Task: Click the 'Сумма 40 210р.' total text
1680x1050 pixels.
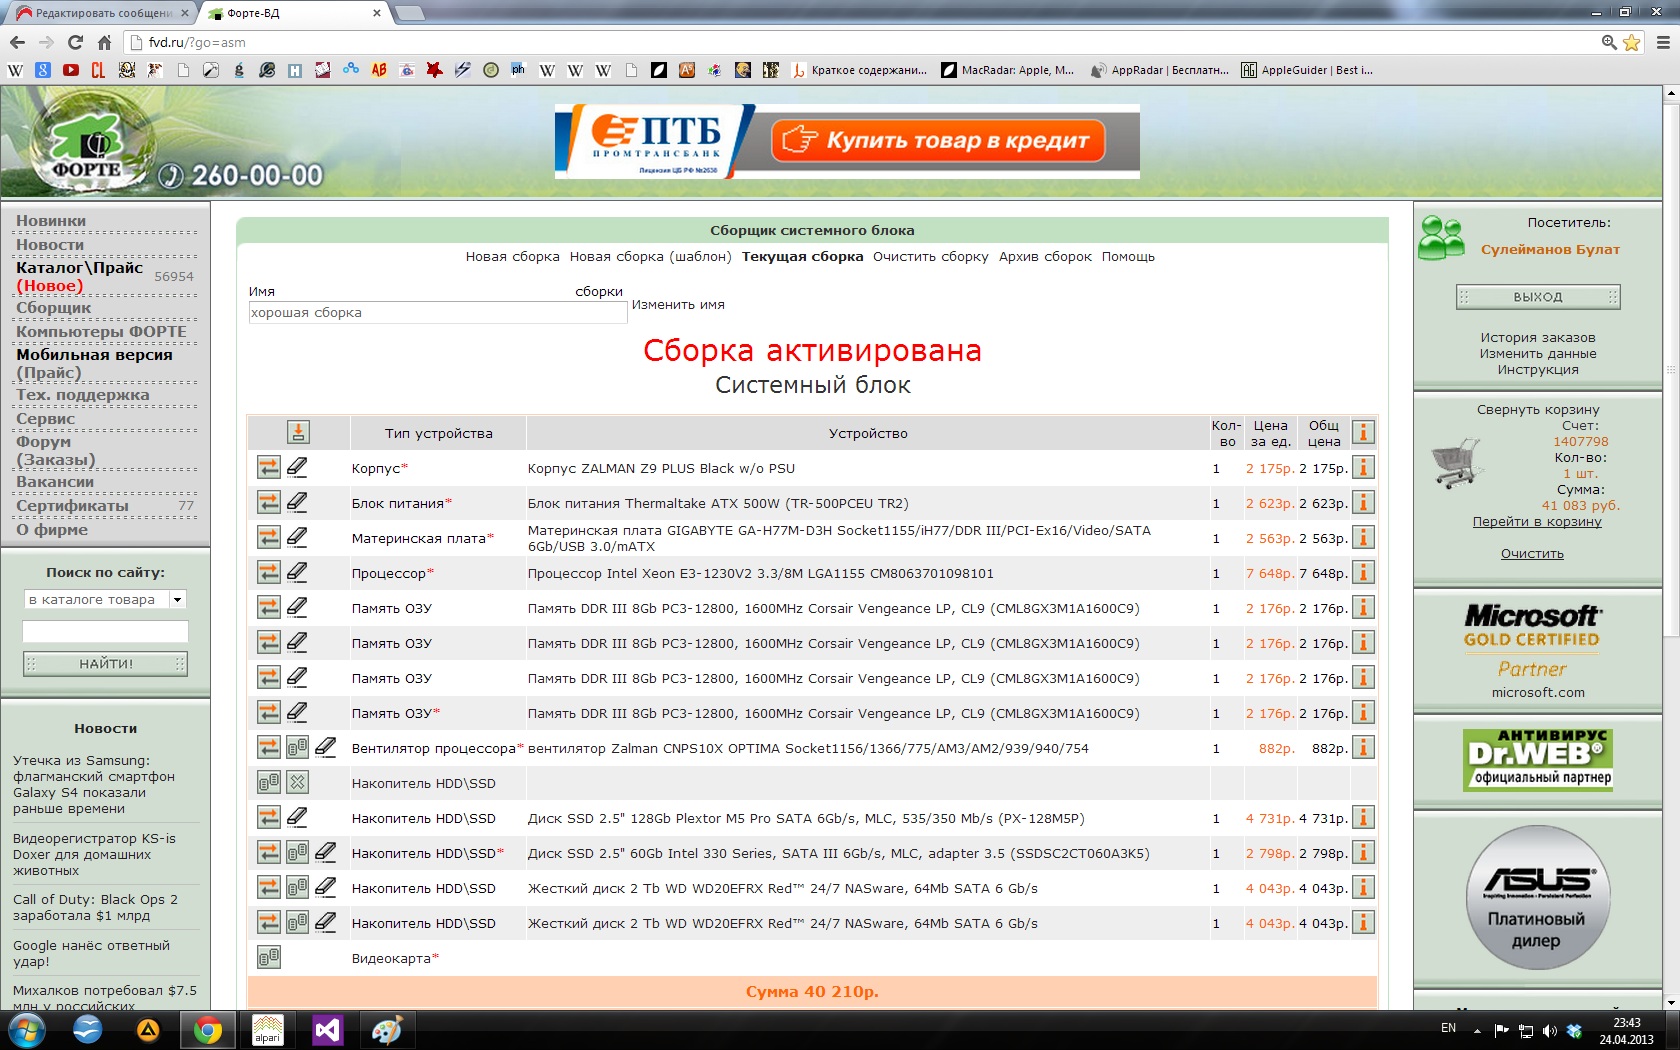Action: (x=812, y=992)
